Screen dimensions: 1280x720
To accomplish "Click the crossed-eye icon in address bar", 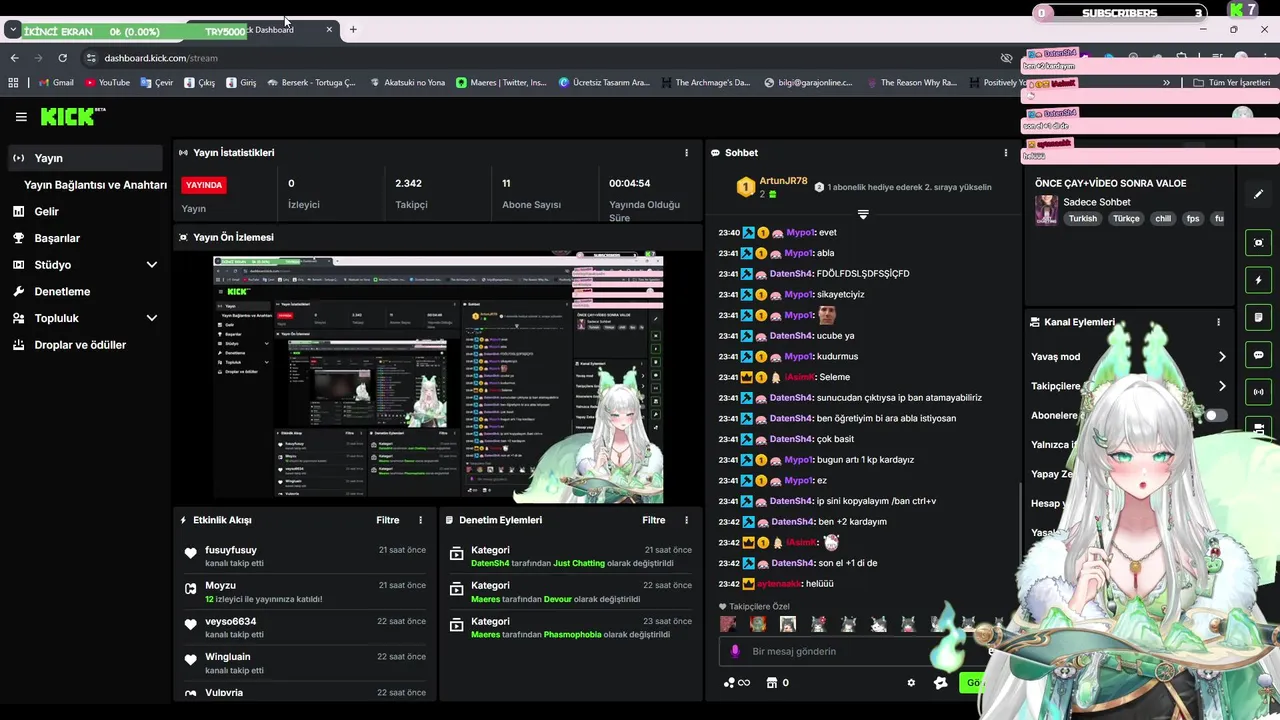I will coord(1006,58).
